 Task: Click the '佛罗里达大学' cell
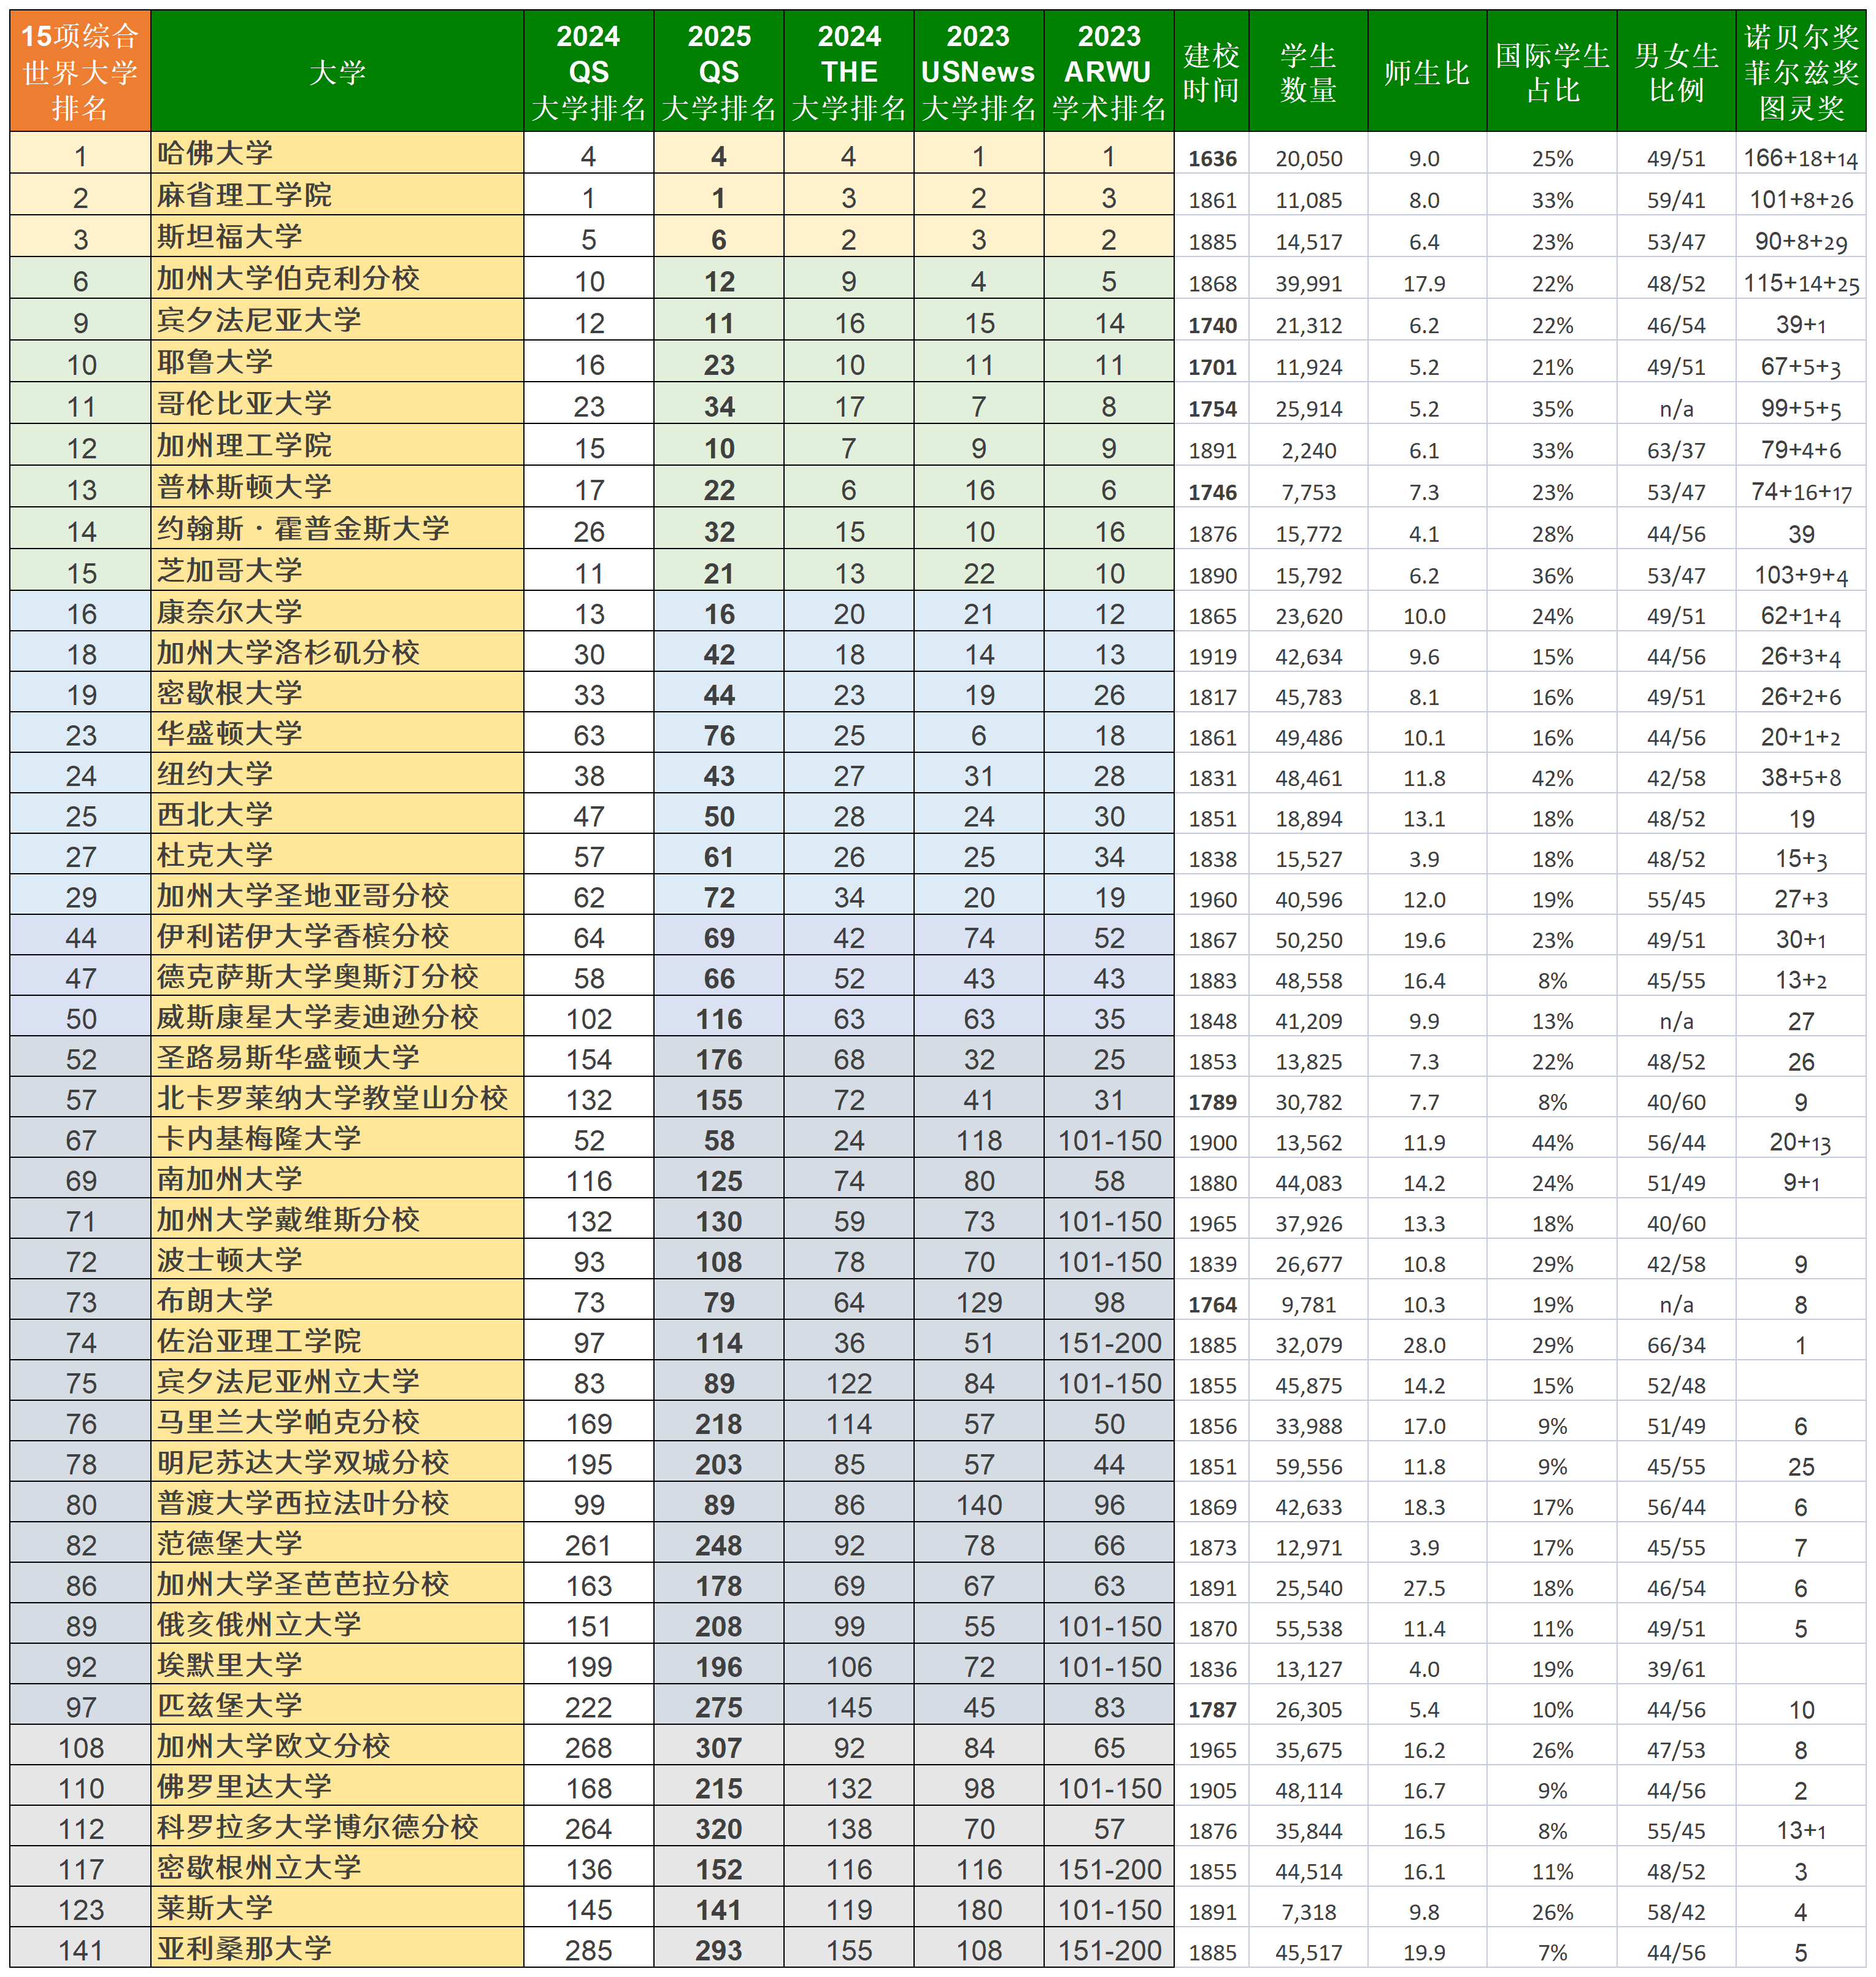point(337,1786)
